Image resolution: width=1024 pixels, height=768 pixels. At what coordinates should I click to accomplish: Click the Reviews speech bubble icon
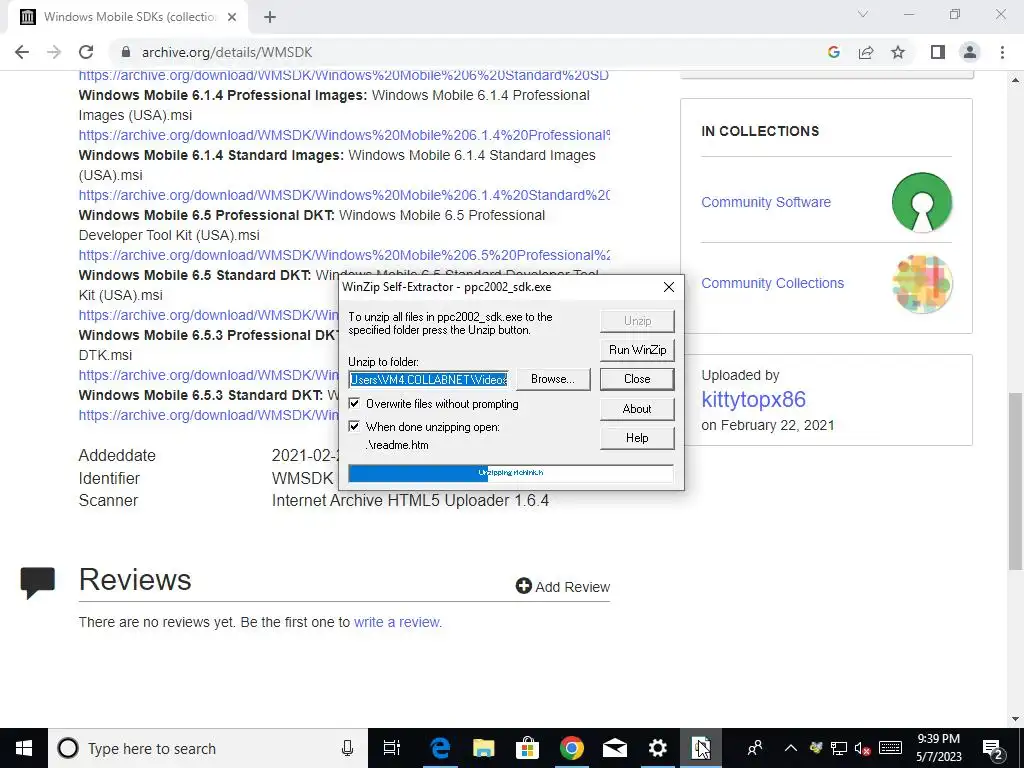tap(37, 583)
